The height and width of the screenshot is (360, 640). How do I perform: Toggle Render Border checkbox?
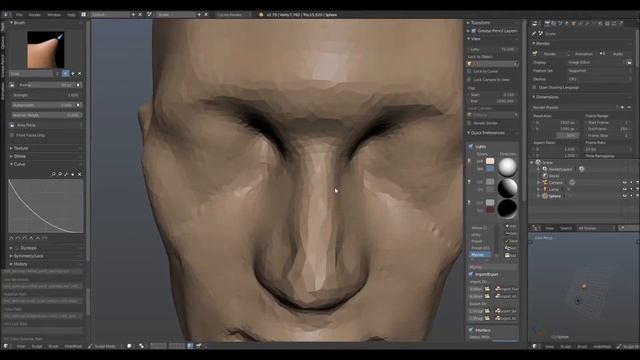(x=469, y=123)
